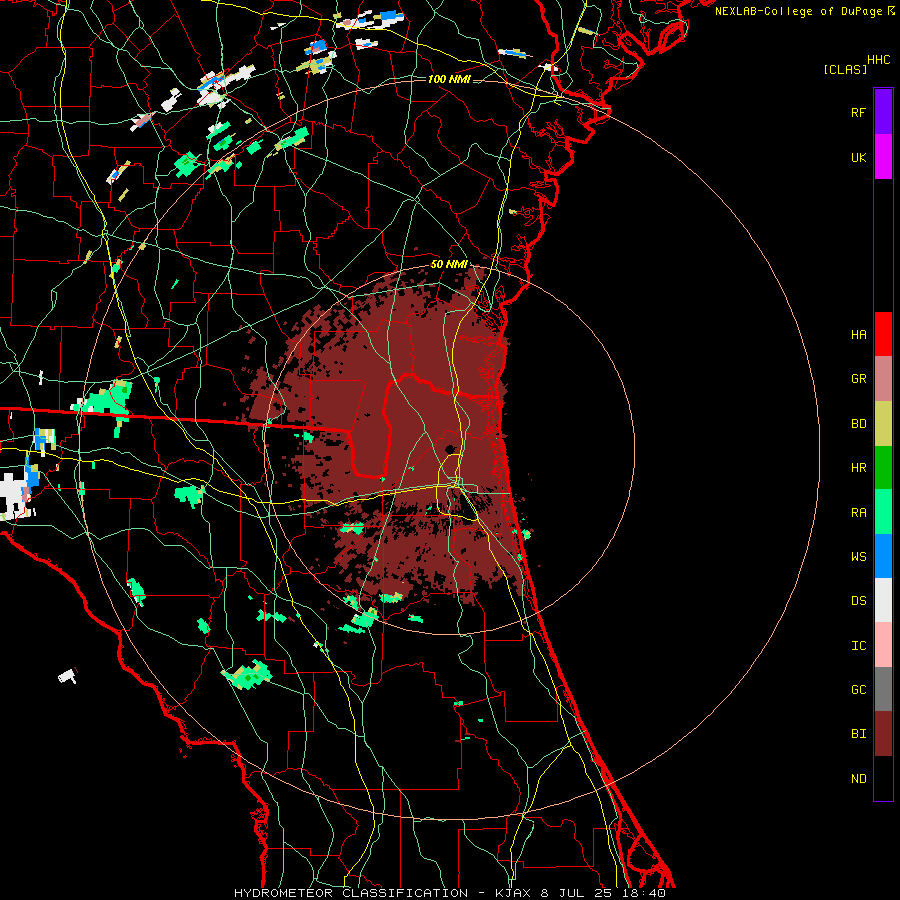Click the WS blue legend swatch

tap(883, 556)
